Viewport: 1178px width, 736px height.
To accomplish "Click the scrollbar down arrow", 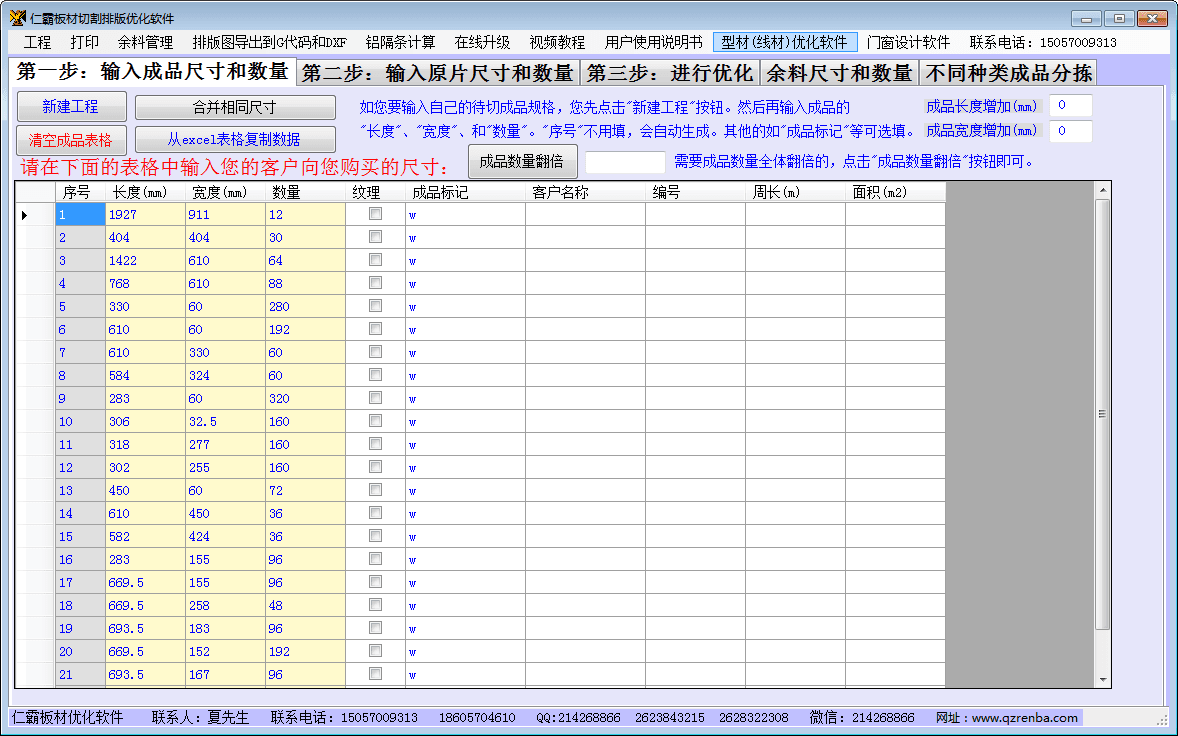I will pyautogui.click(x=1103, y=680).
